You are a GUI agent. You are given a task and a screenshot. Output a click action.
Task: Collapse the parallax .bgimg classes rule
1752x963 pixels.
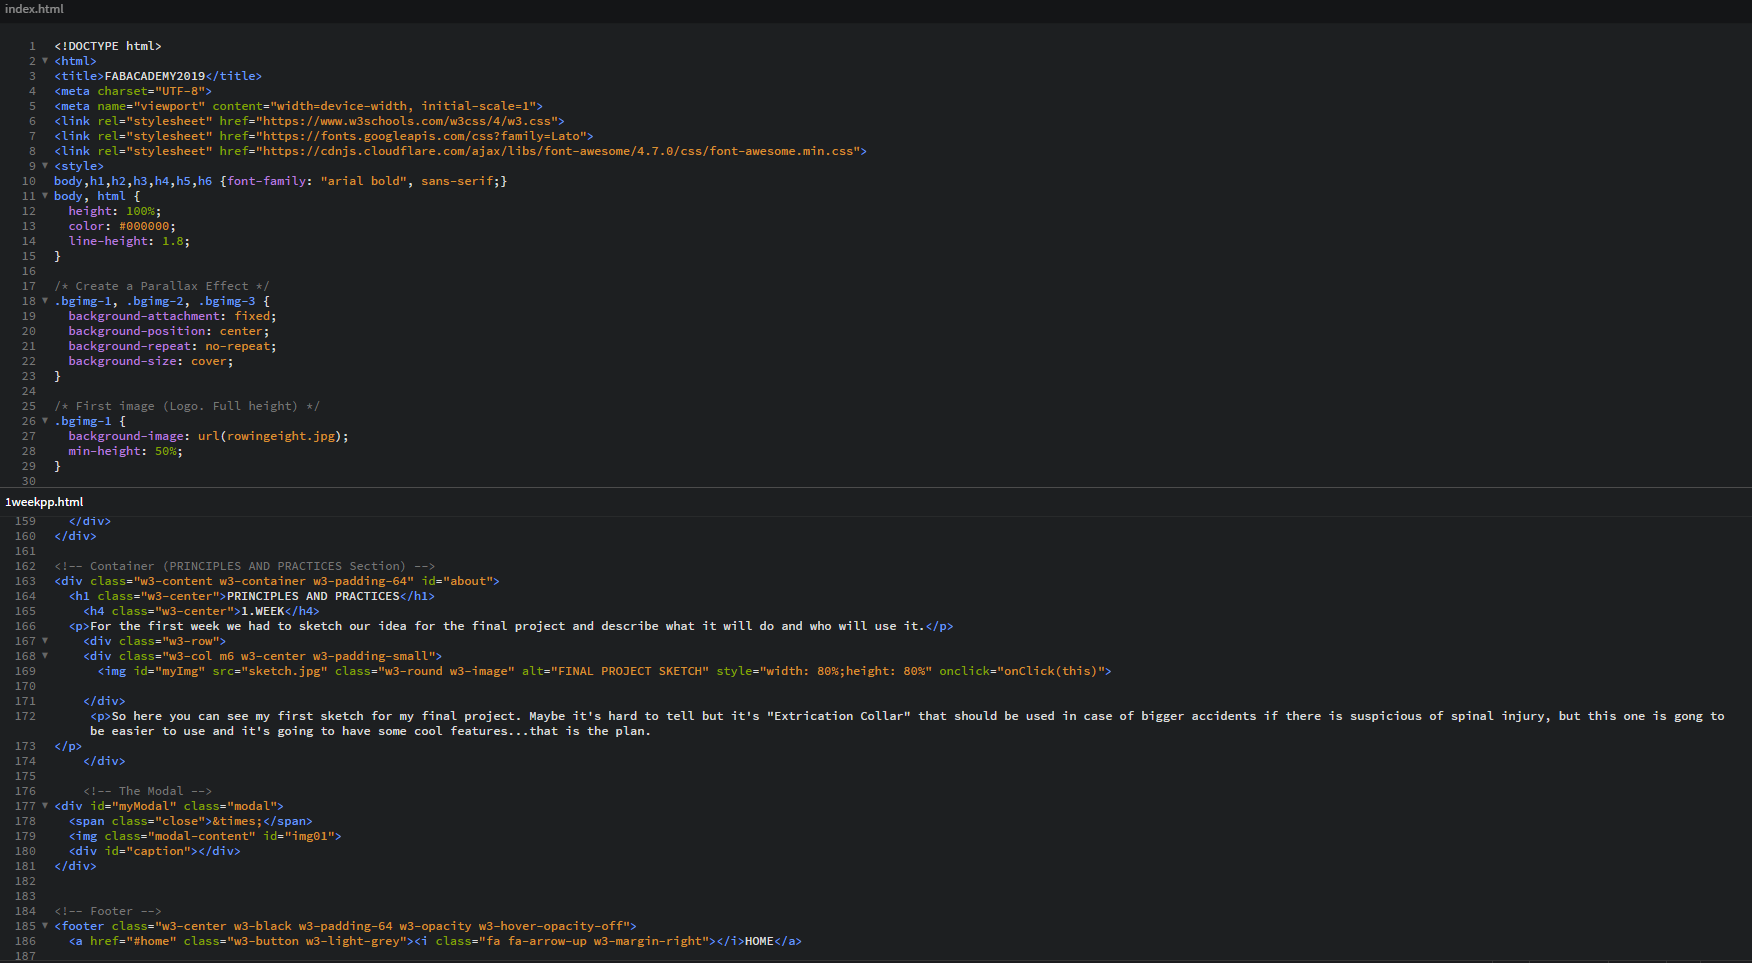(44, 300)
